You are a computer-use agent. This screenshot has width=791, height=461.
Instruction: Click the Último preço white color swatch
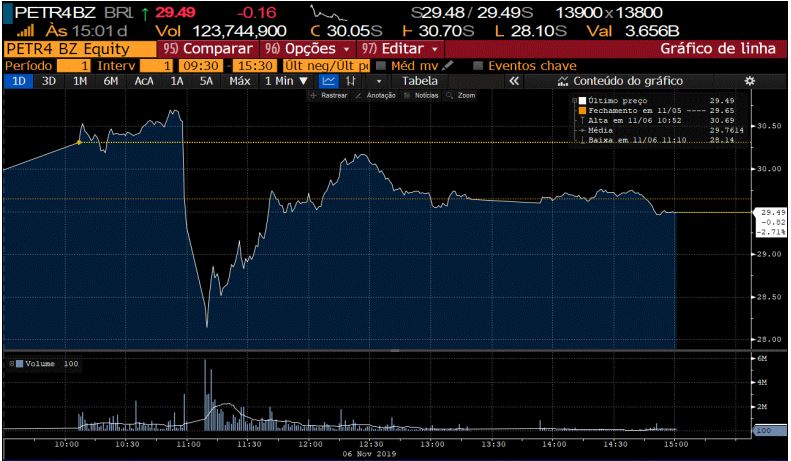[580, 101]
